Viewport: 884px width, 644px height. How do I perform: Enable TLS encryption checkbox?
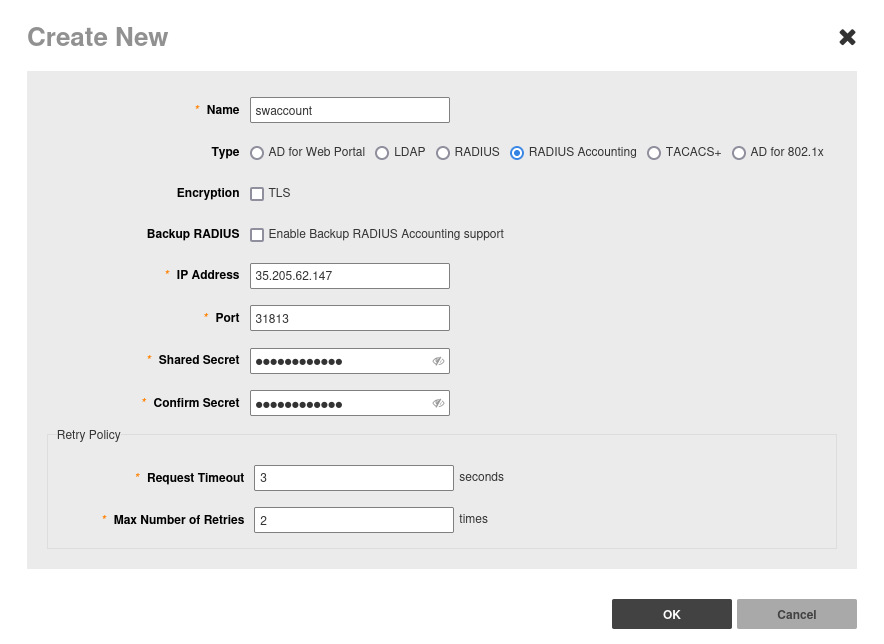pos(257,194)
